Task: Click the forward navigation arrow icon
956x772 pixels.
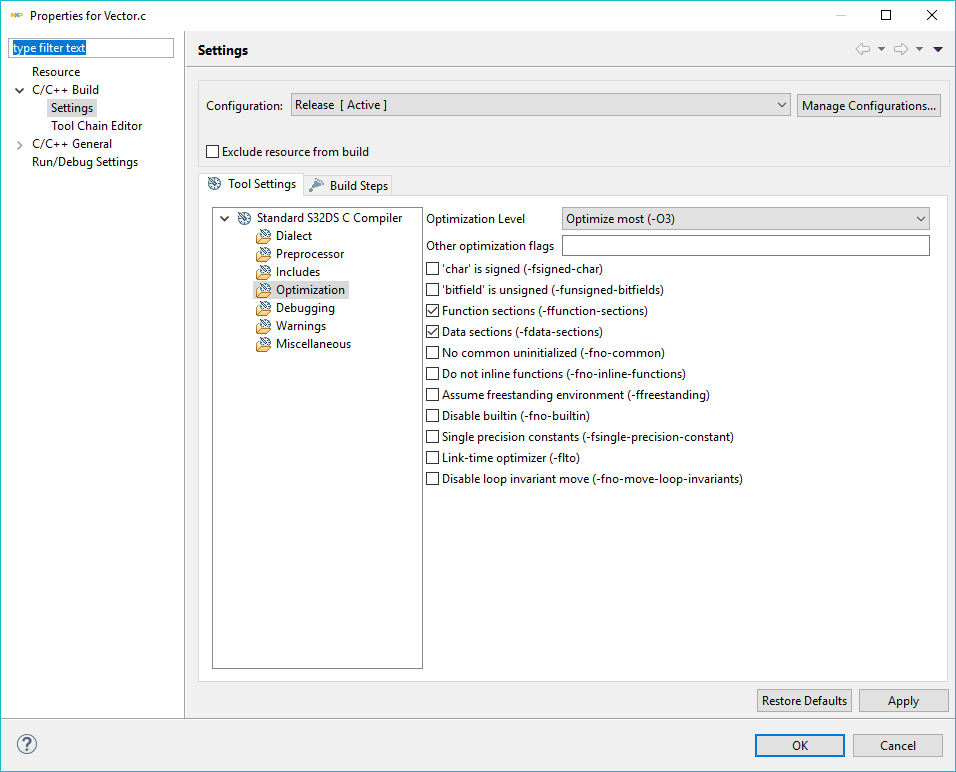Action: pos(900,49)
